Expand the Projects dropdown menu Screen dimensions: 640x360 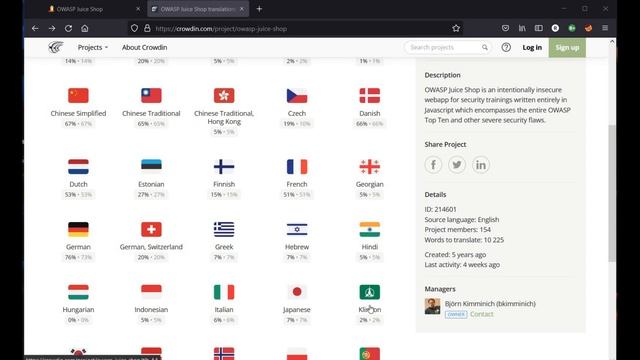(93, 47)
